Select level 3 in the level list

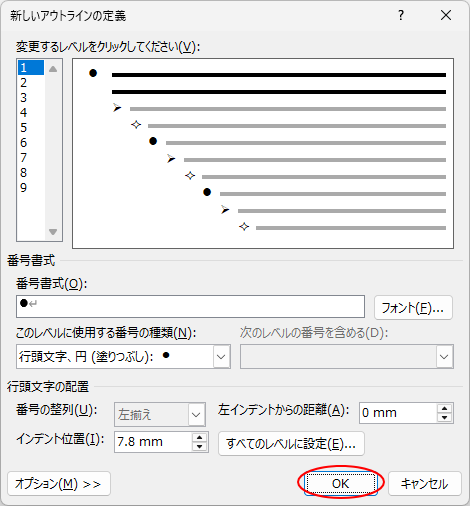[31, 98]
